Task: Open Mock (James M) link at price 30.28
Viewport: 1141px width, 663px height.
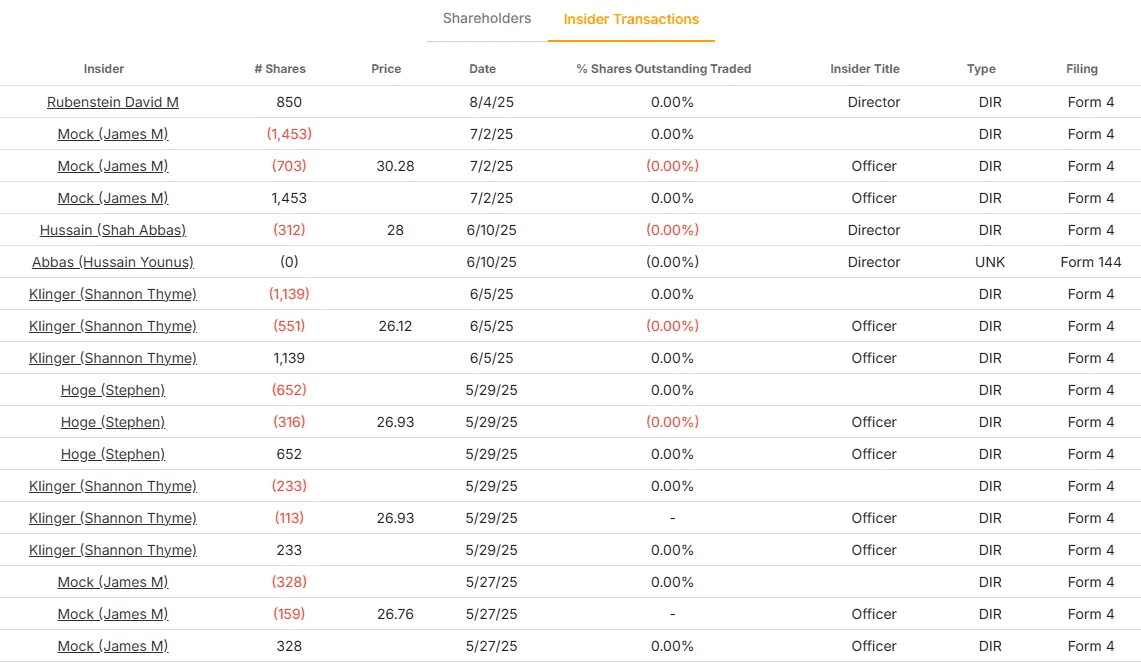Action: click(x=113, y=166)
